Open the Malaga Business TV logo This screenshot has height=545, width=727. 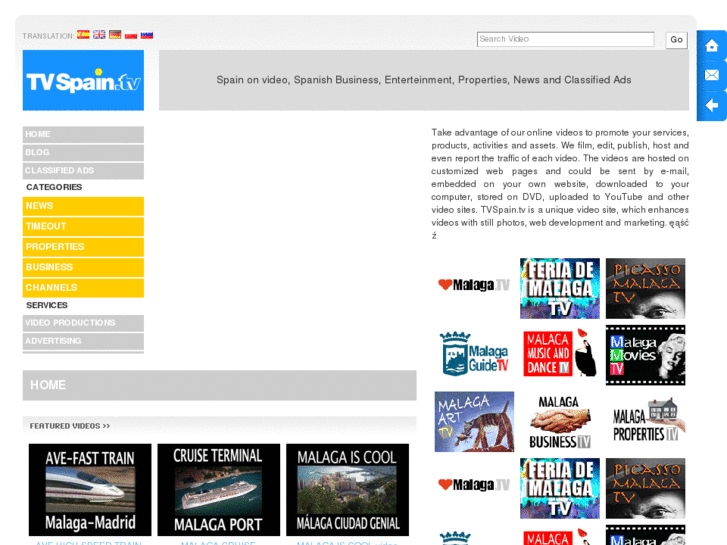point(560,422)
